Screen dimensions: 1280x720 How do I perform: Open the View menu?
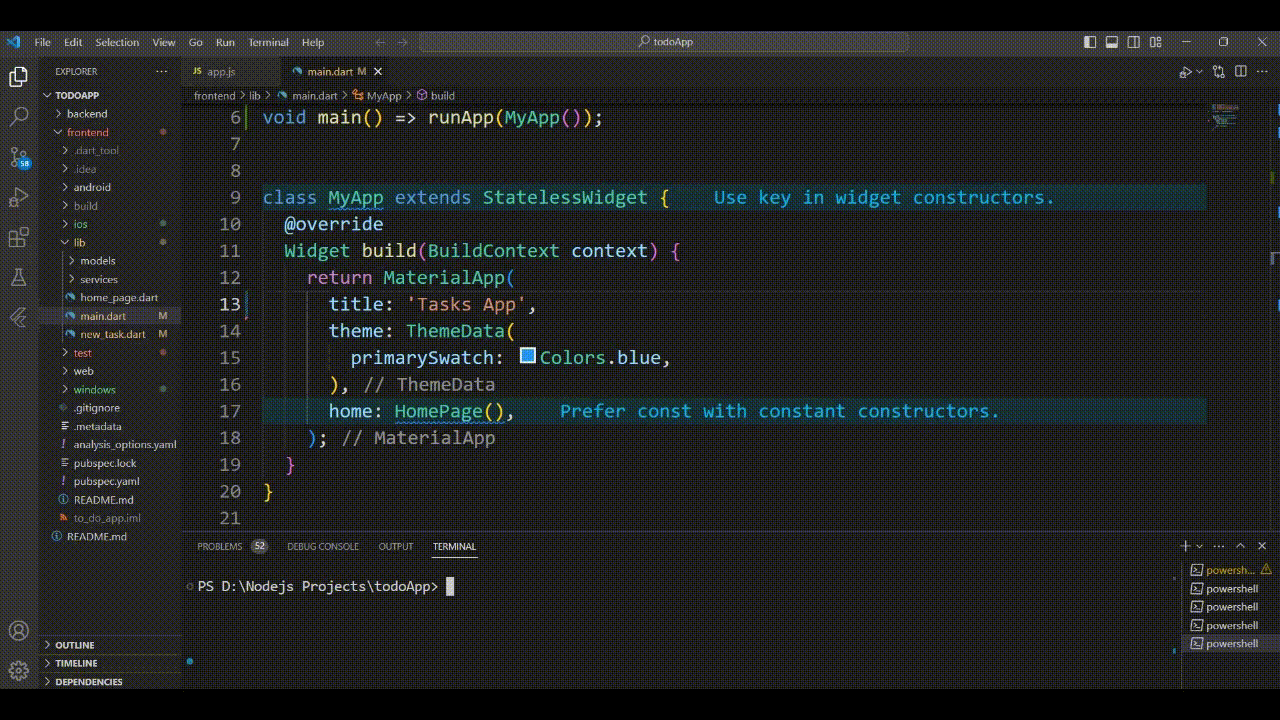(x=164, y=42)
